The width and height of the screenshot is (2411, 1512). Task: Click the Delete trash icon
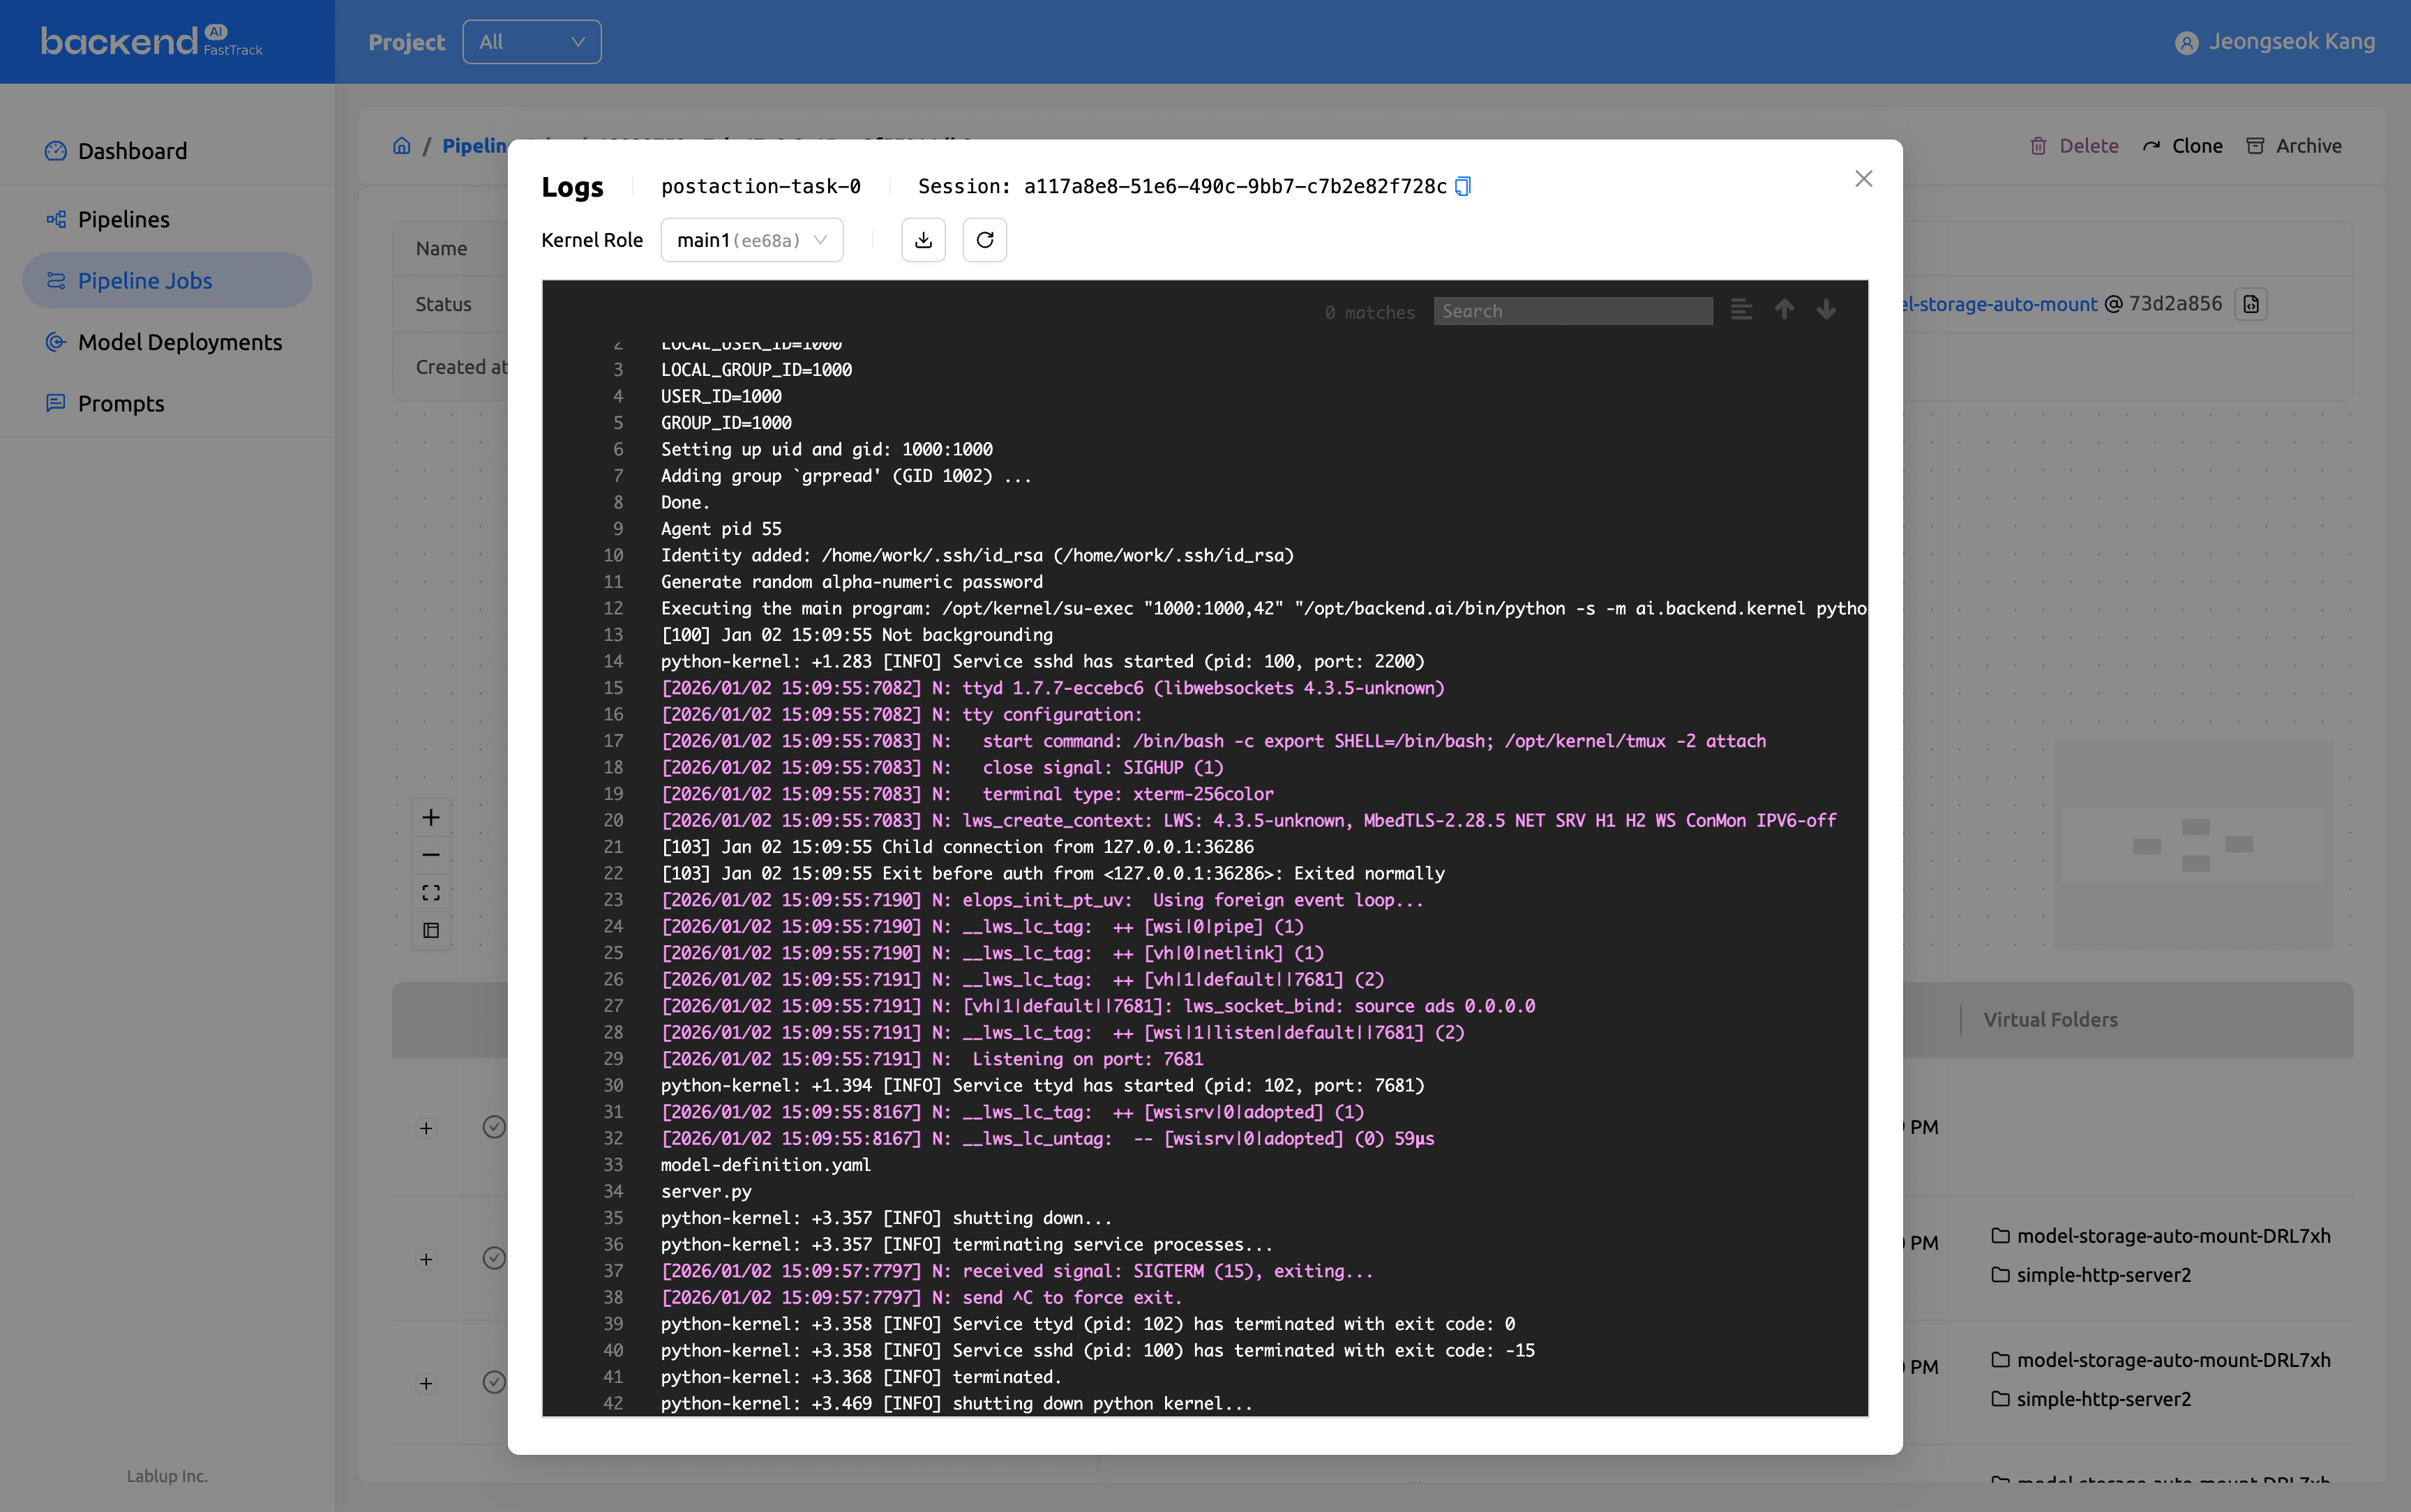[2038, 146]
